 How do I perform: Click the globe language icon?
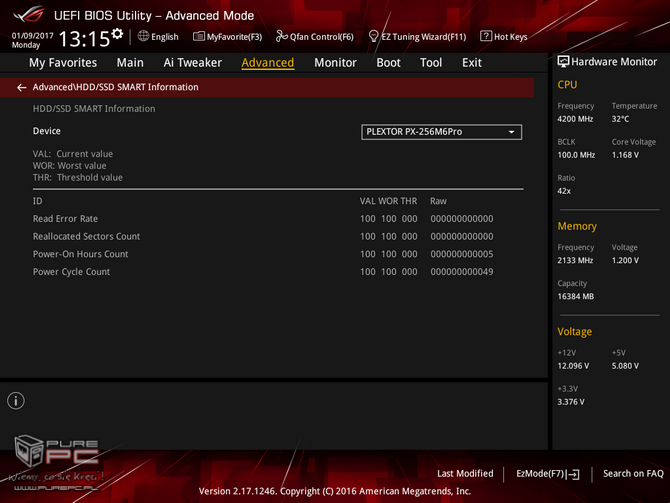point(143,36)
